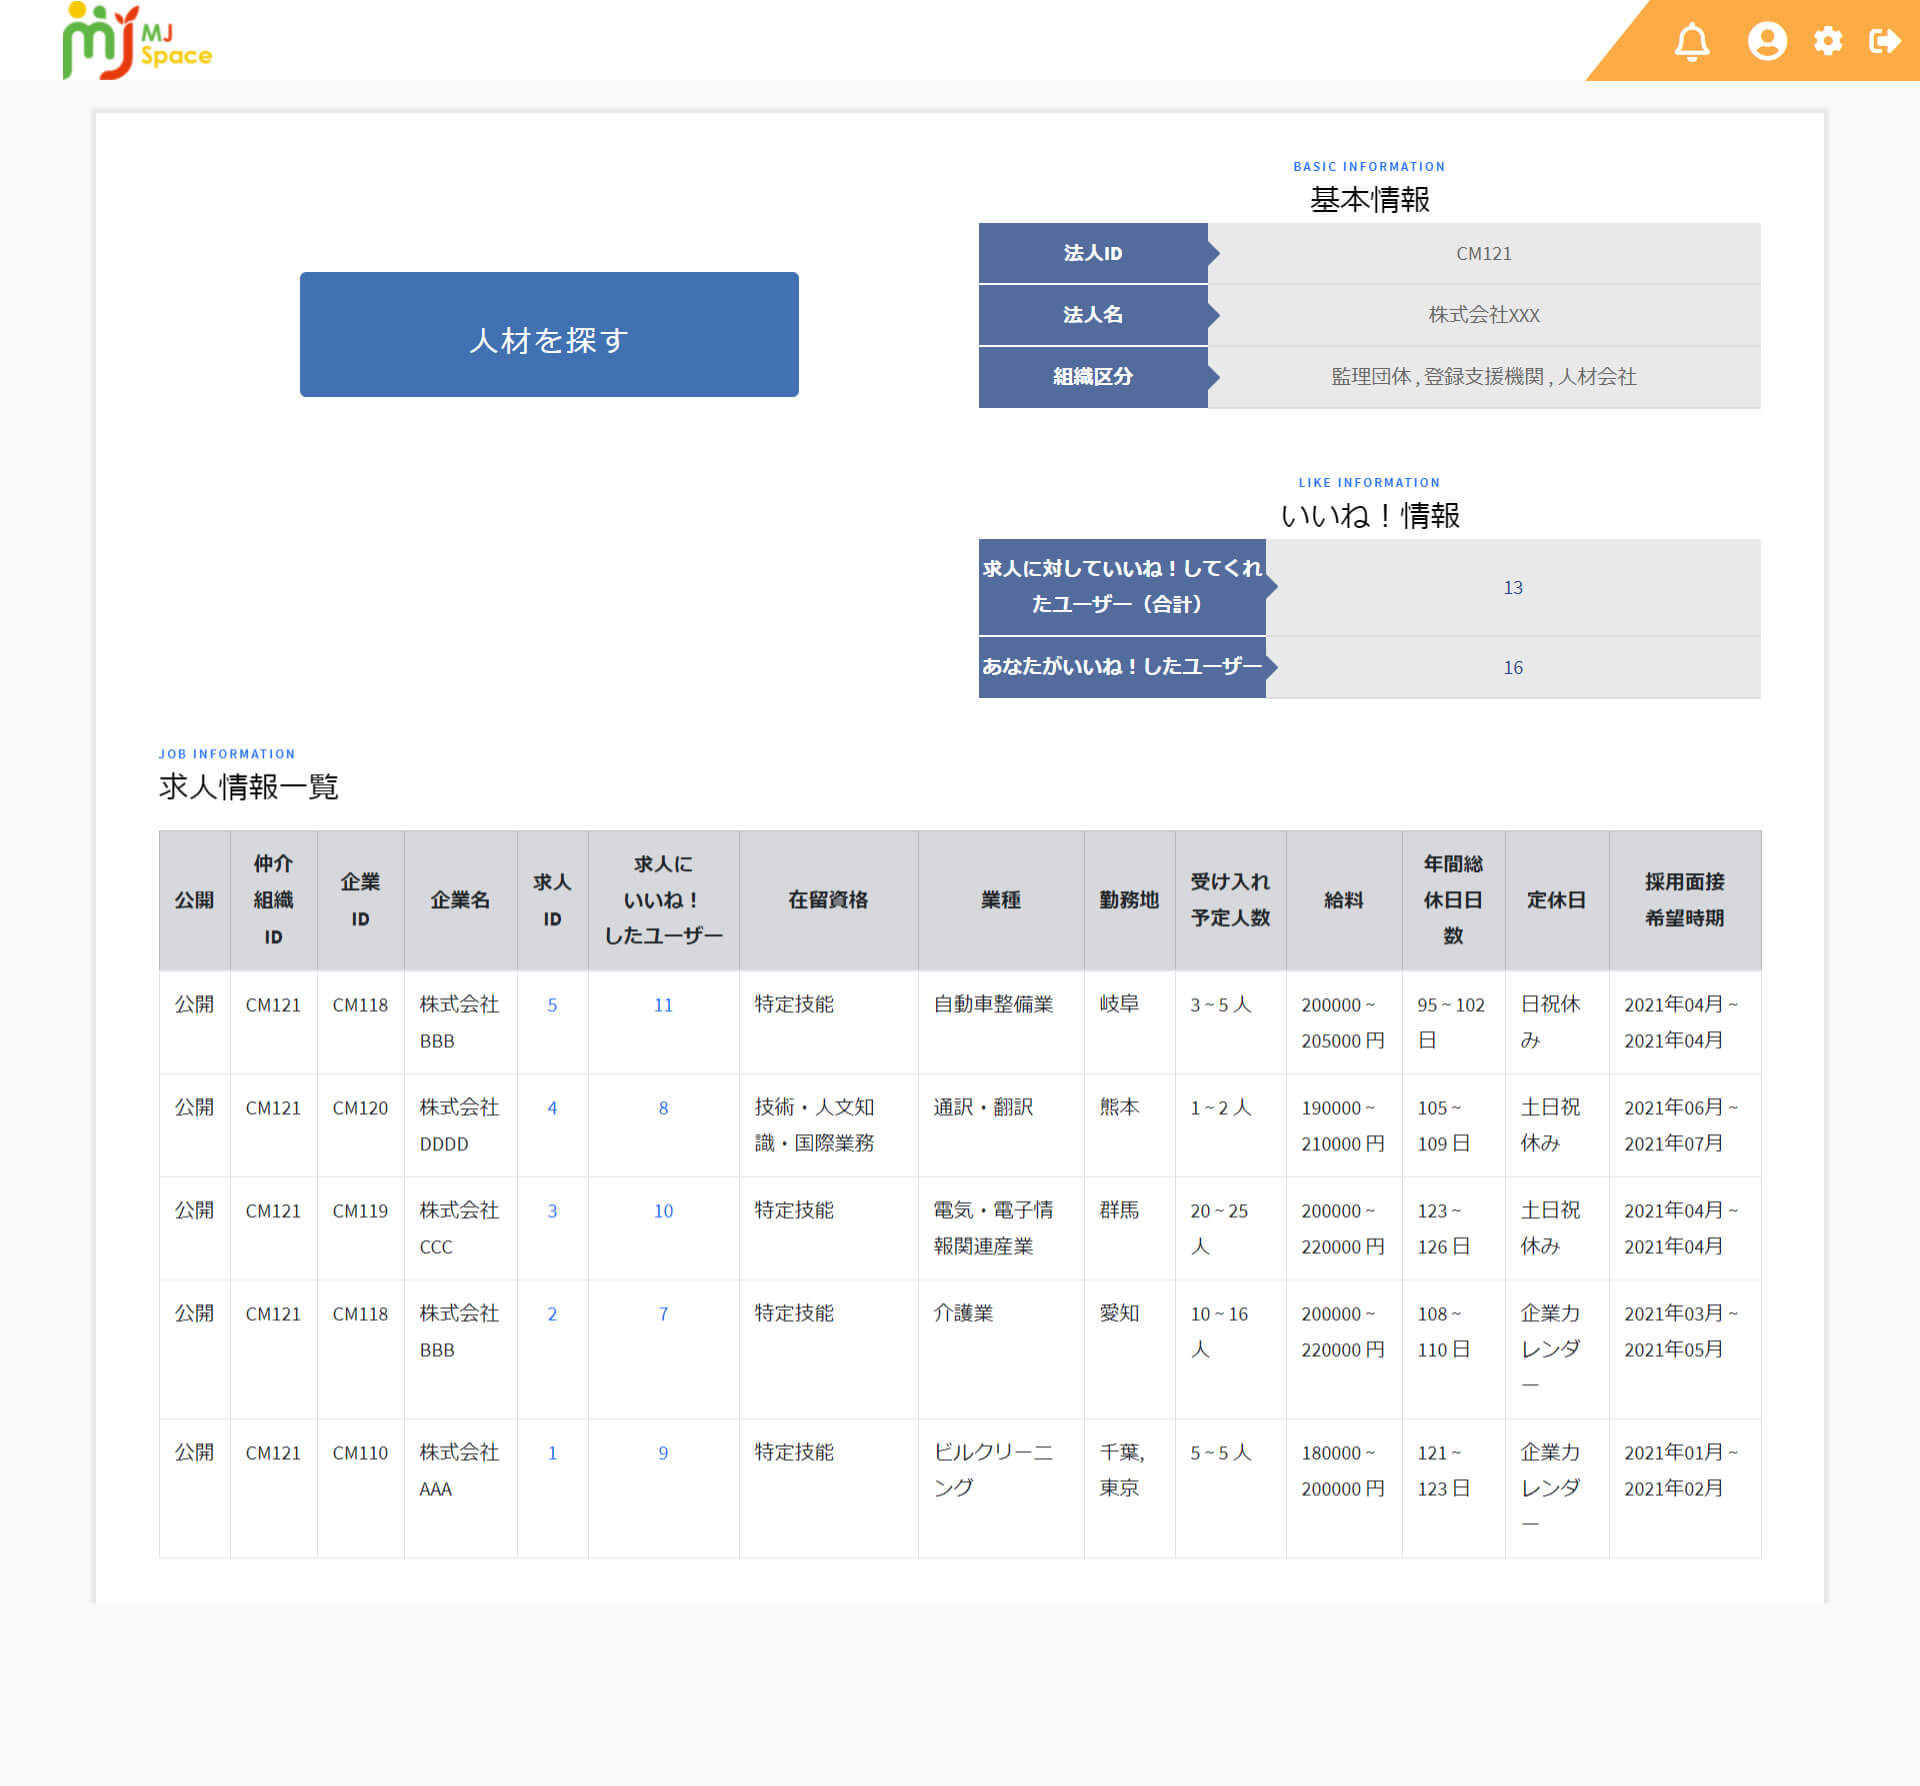Click the 定休日 column header

tap(1556, 900)
